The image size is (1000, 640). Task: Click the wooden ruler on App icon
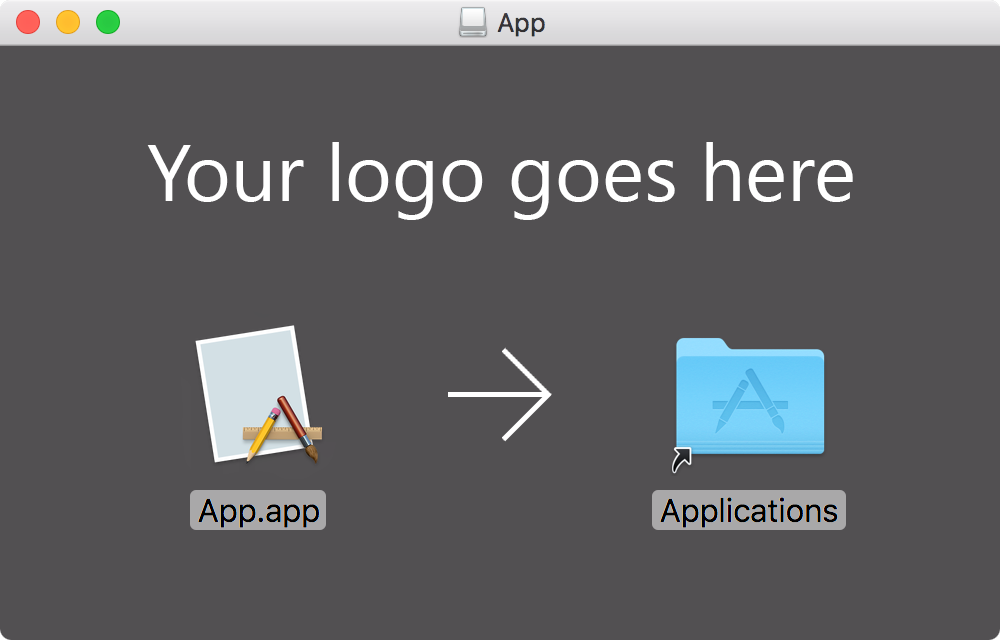coord(283,433)
